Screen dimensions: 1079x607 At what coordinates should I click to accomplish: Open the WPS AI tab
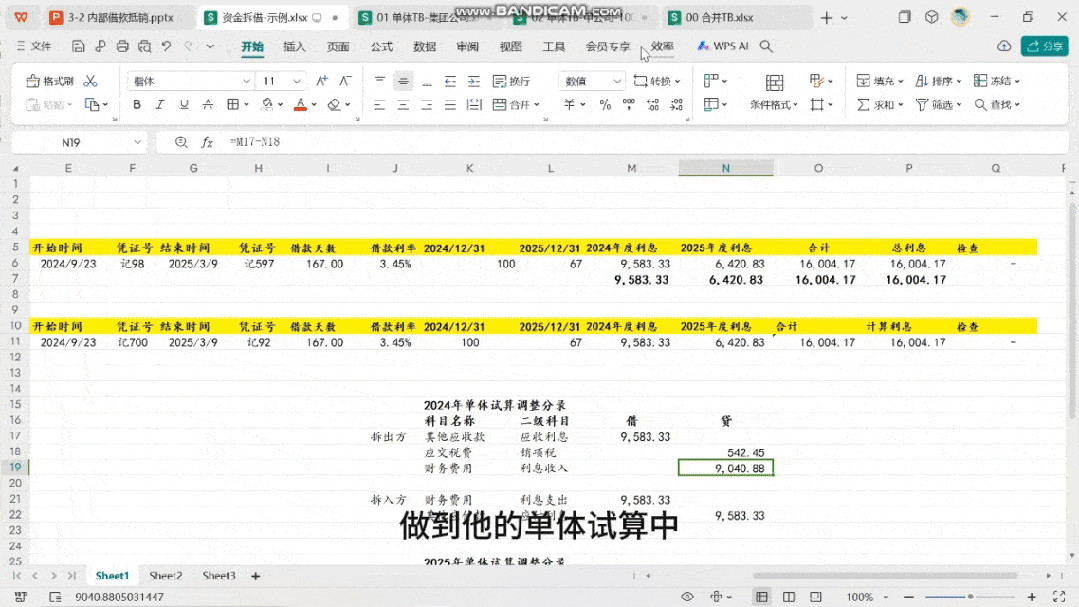pos(723,46)
